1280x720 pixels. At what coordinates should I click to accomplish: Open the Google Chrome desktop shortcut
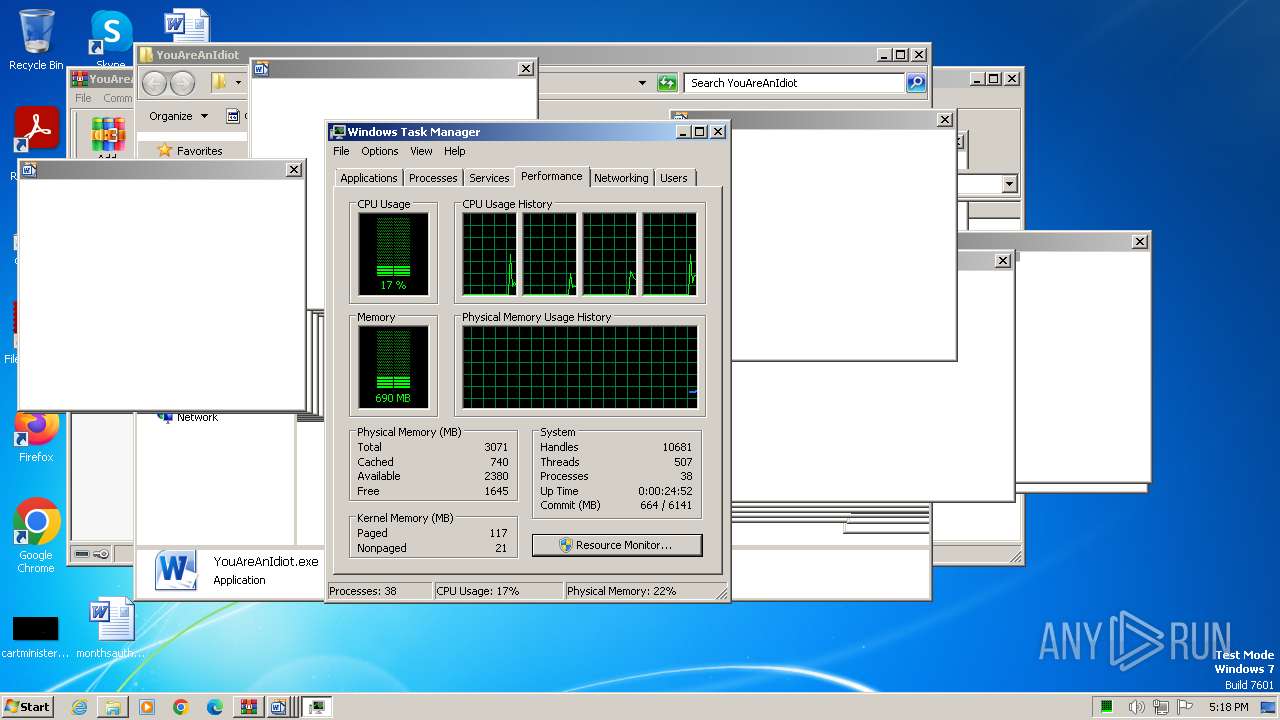click(36, 535)
